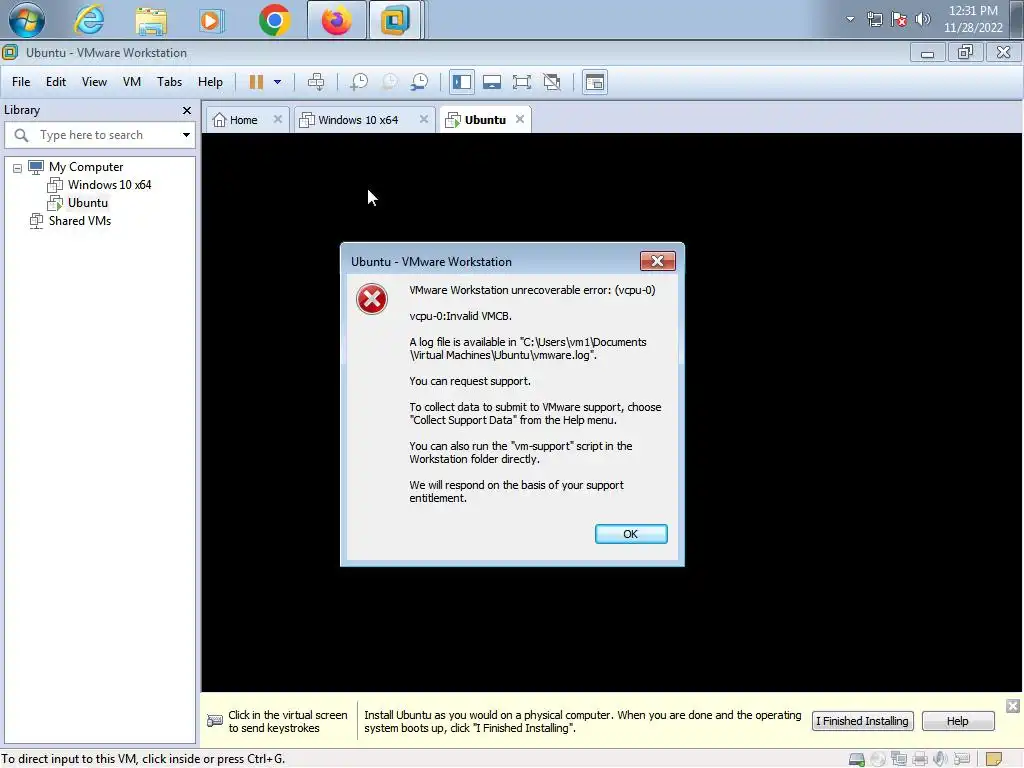Select the Ubuntu tab

click(485, 120)
